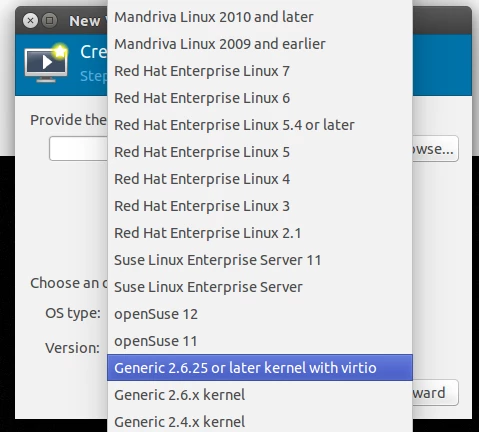Click the Browse button
Image resolution: width=479 pixels, height=432 pixels.
tap(435, 149)
